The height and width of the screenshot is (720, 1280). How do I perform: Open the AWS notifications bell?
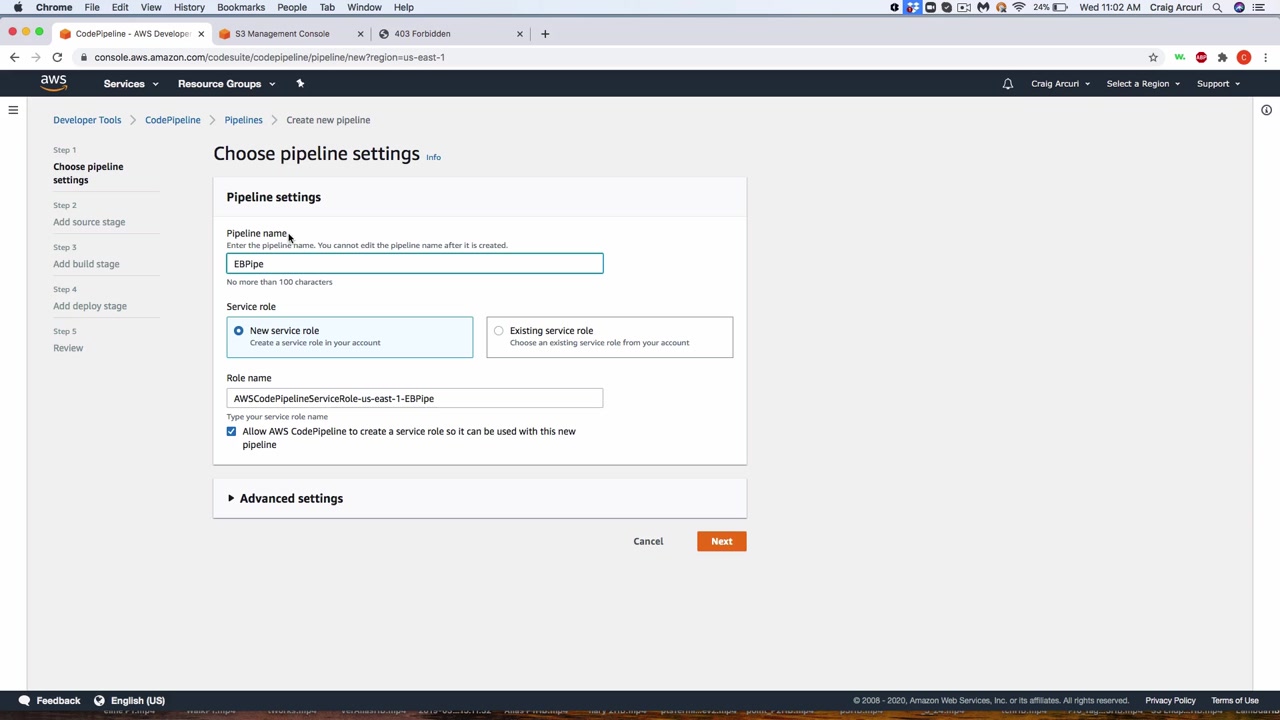[1008, 84]
